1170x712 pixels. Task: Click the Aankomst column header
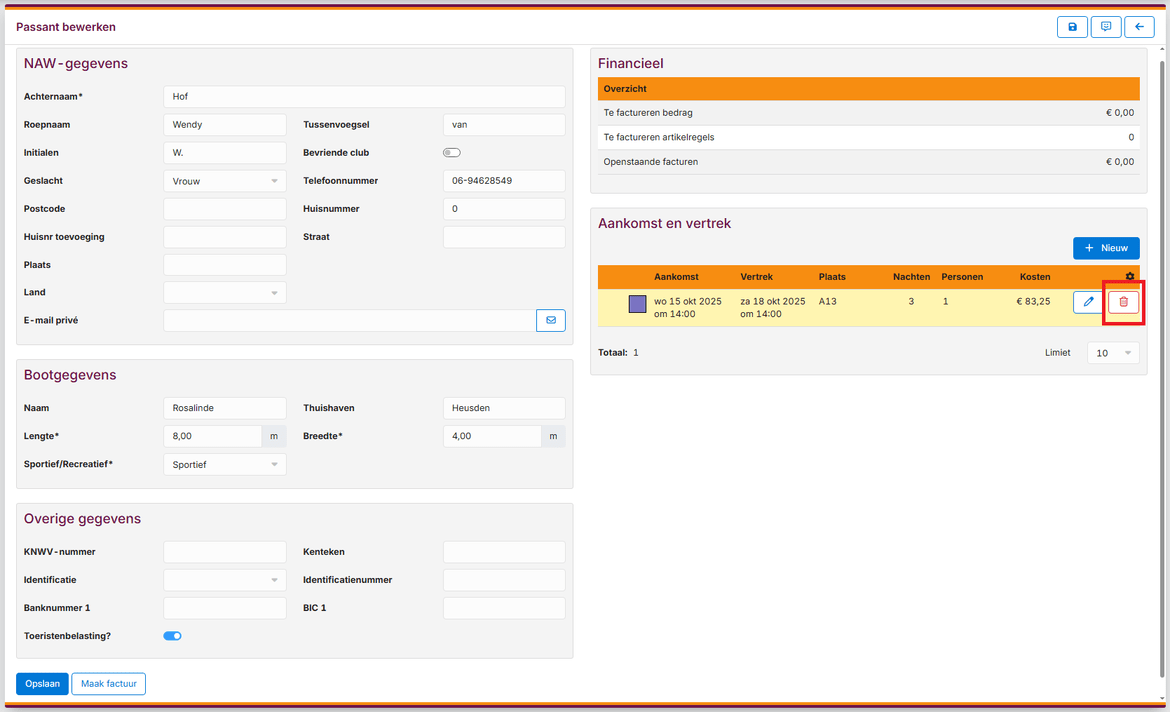[676, 276]
